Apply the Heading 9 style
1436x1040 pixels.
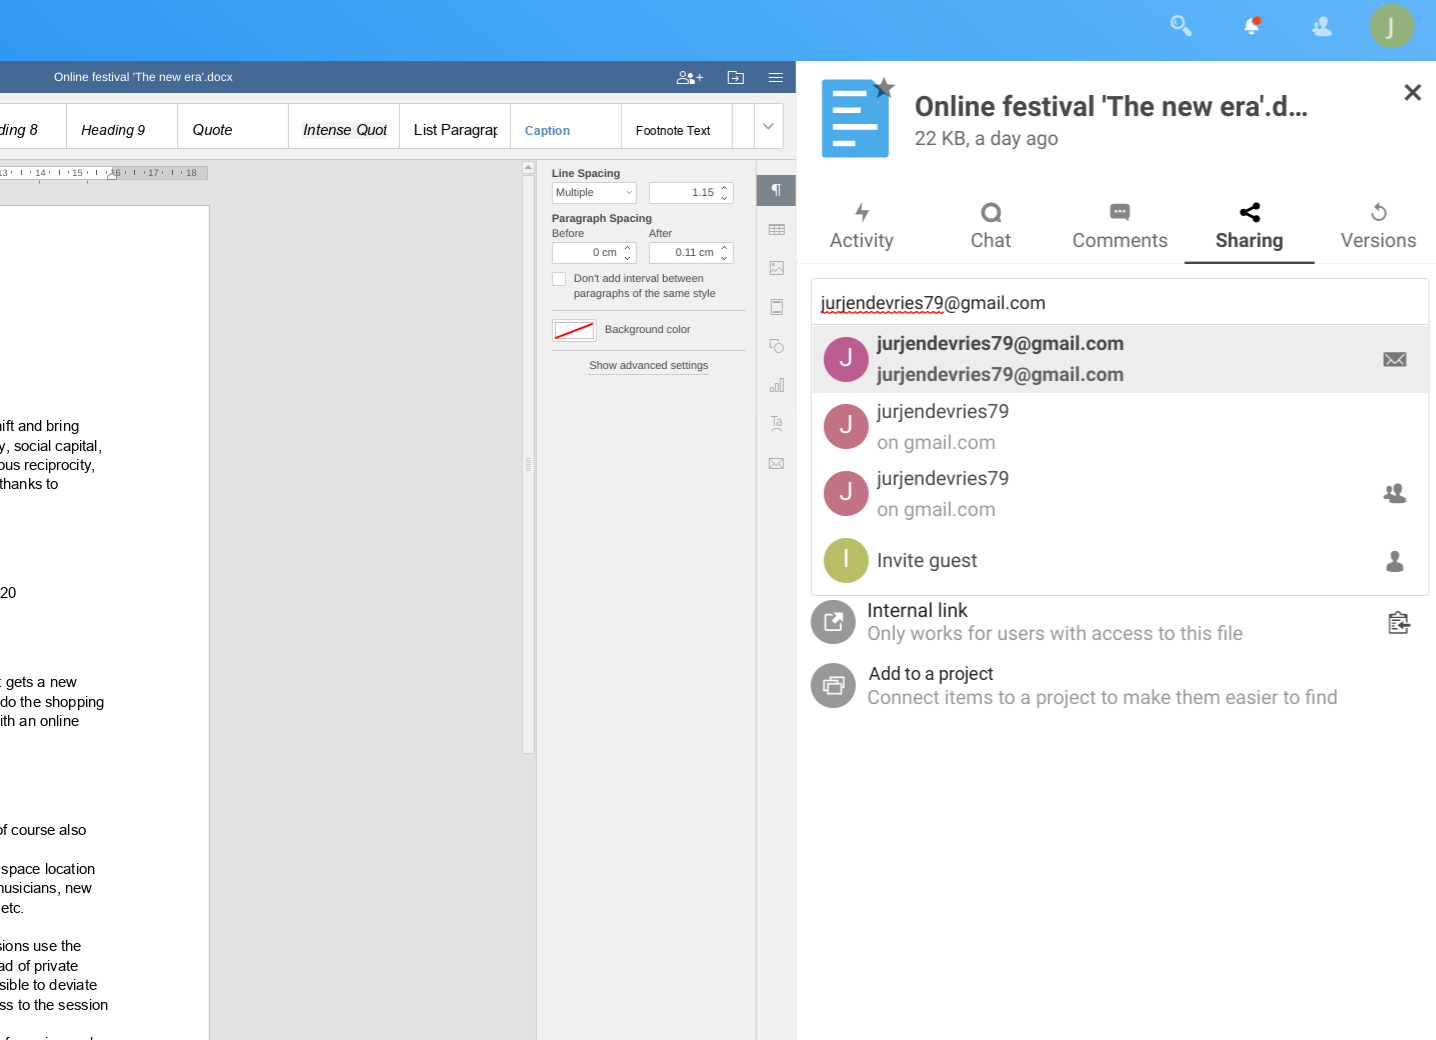coord(122,127)
